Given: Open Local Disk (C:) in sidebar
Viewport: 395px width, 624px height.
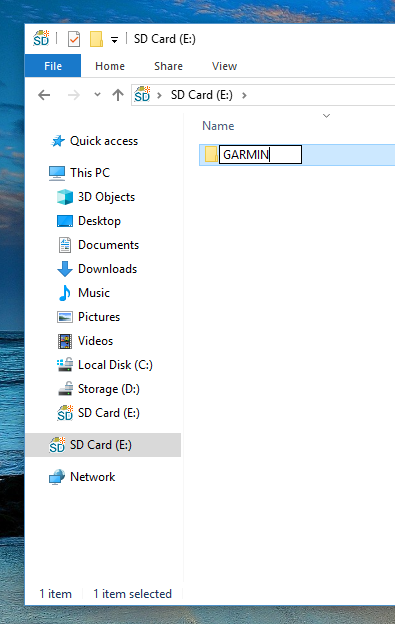Looking at the screenshot, I should tap(115, 365).
